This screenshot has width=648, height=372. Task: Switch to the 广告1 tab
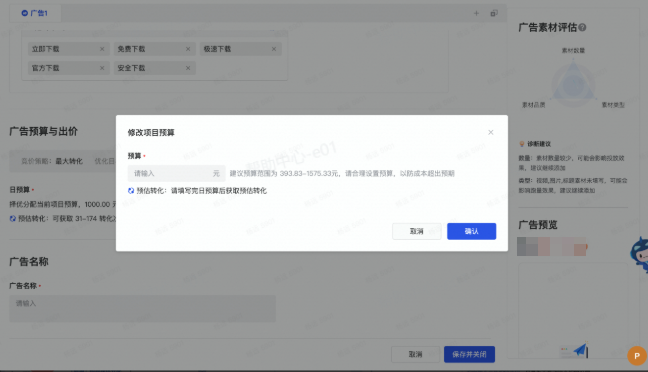(35, 13)
